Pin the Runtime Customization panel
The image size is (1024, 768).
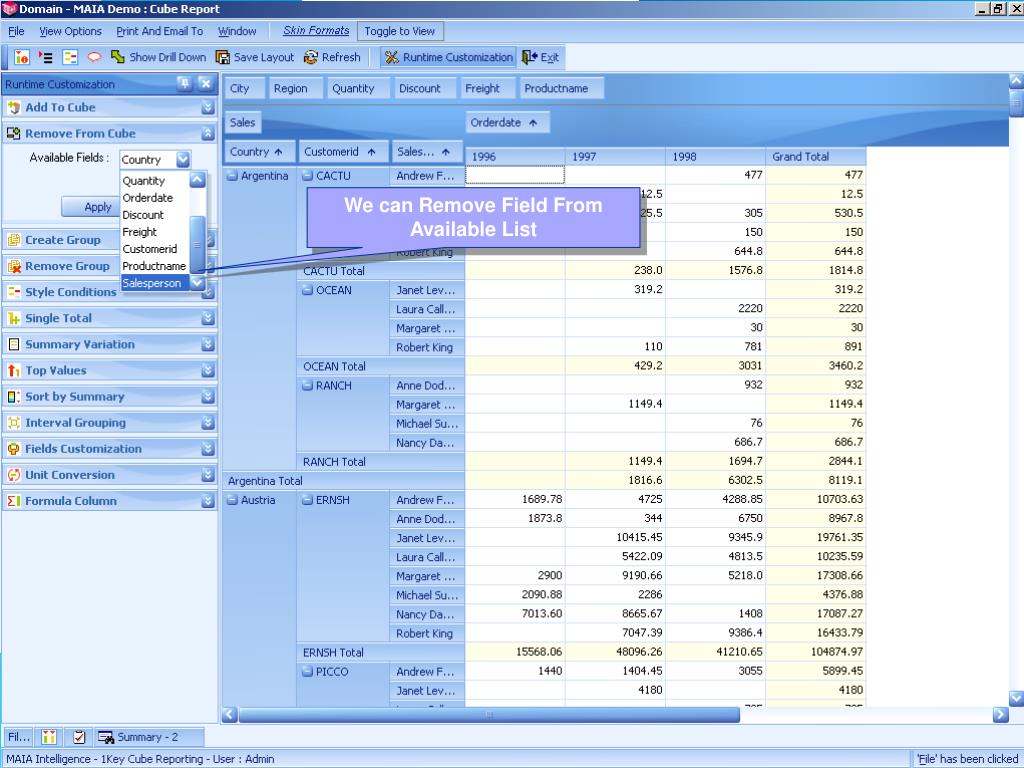(185, 84)
